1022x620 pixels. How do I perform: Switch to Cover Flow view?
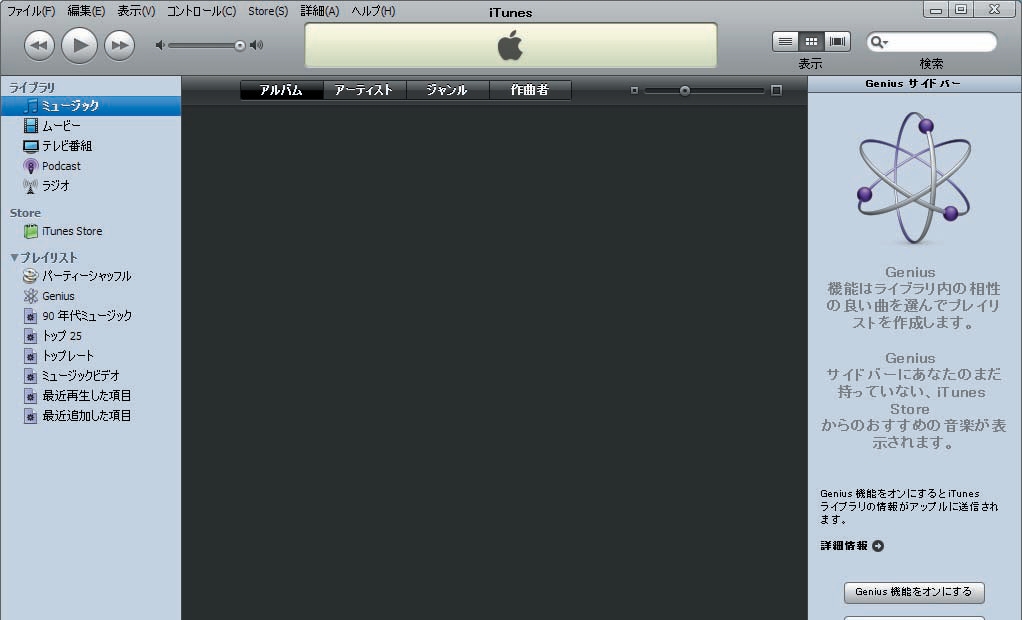coord(838,42)
